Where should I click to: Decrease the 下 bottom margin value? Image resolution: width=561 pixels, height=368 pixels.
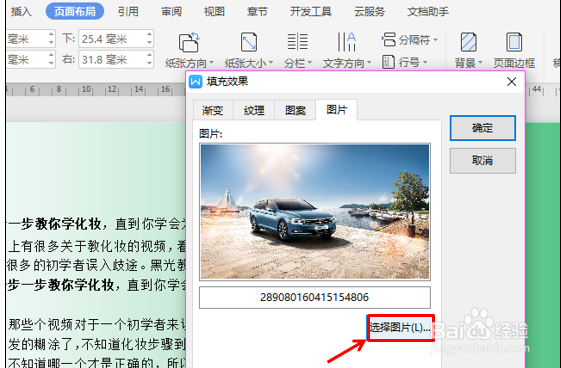click(149, 43)
